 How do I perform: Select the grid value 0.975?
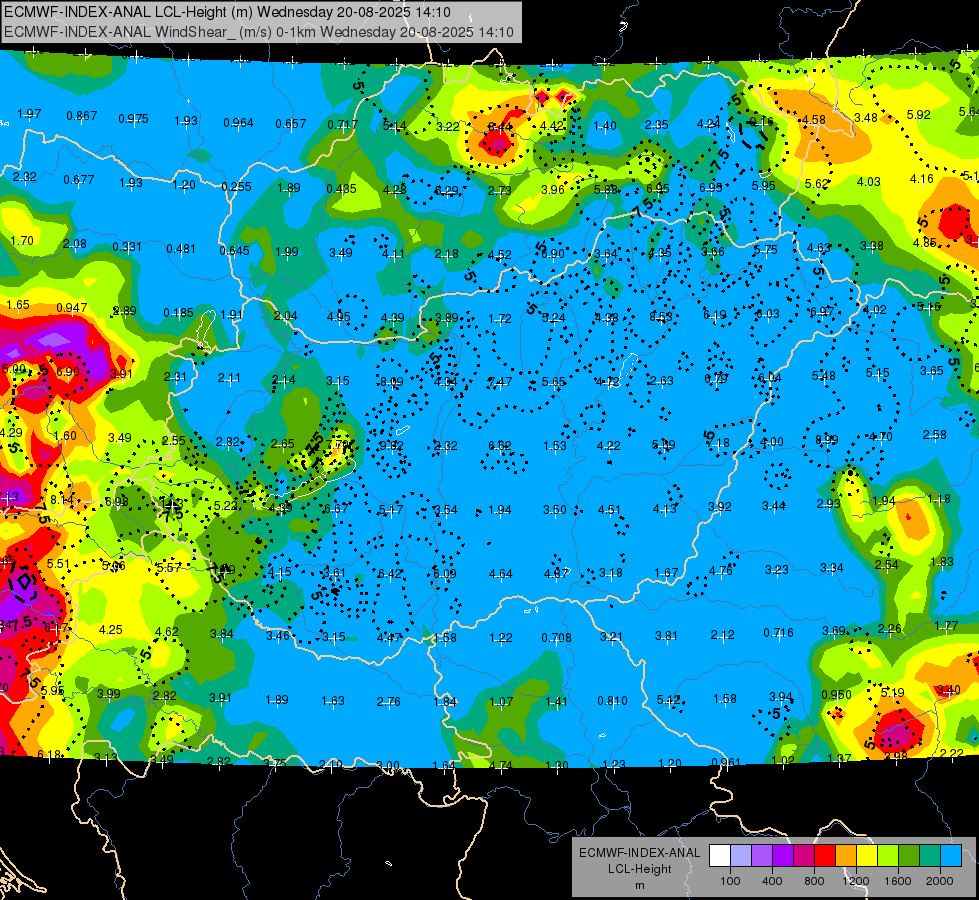[133, 119]
